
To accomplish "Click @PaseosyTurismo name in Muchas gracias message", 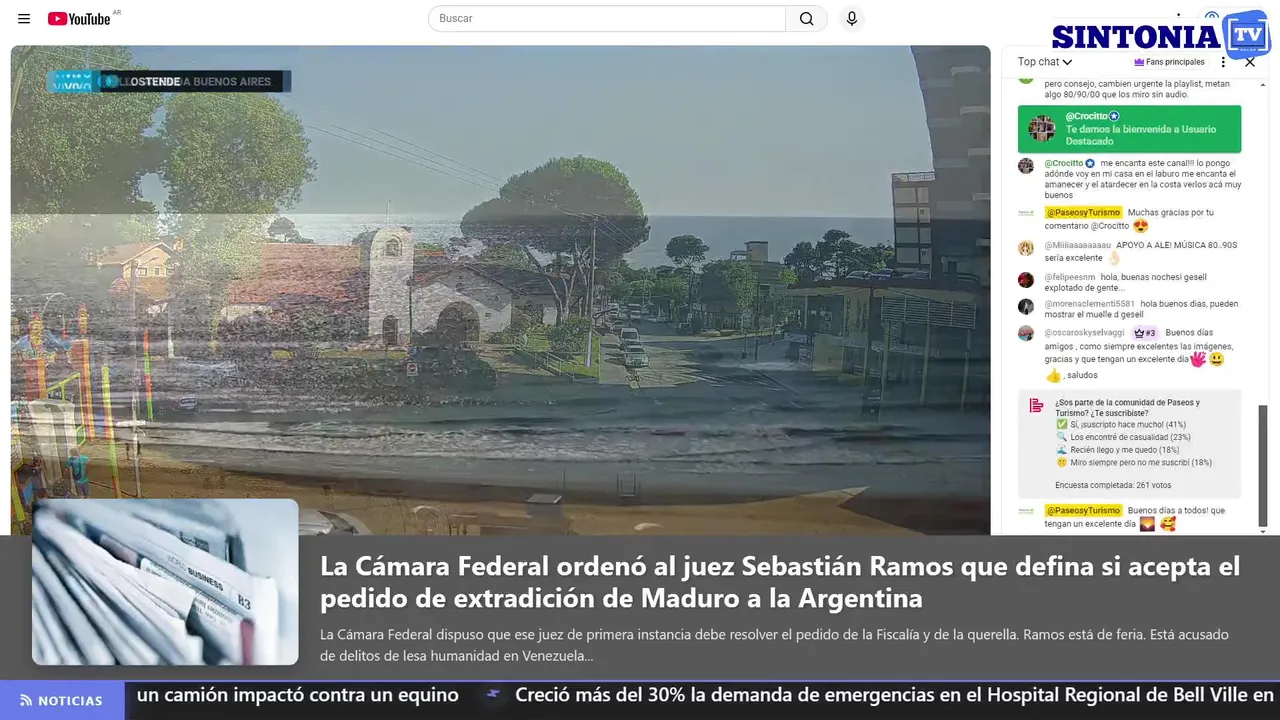I will click(1083, 212).
